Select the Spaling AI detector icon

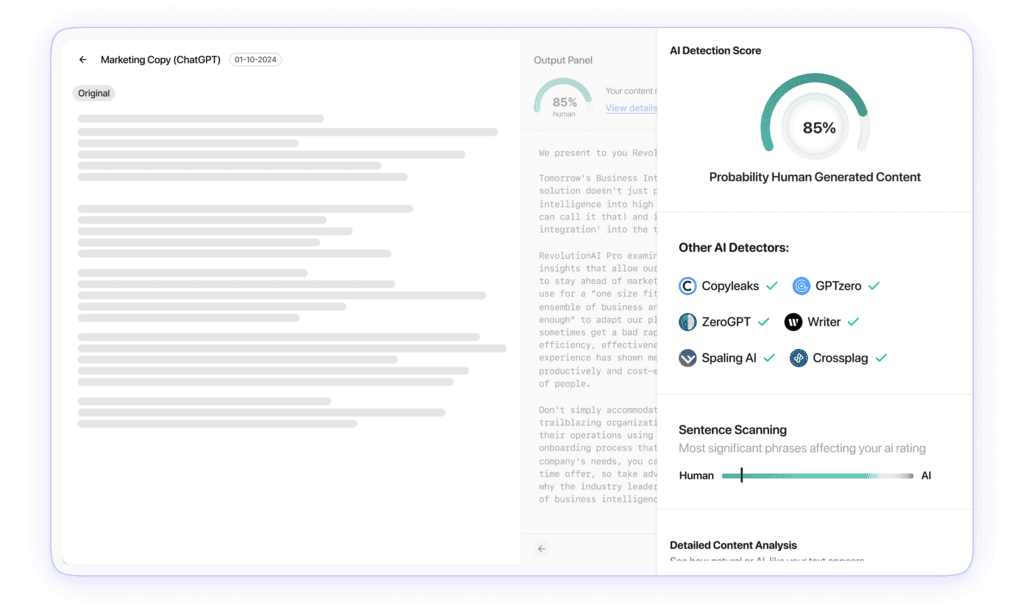(687, 357)
